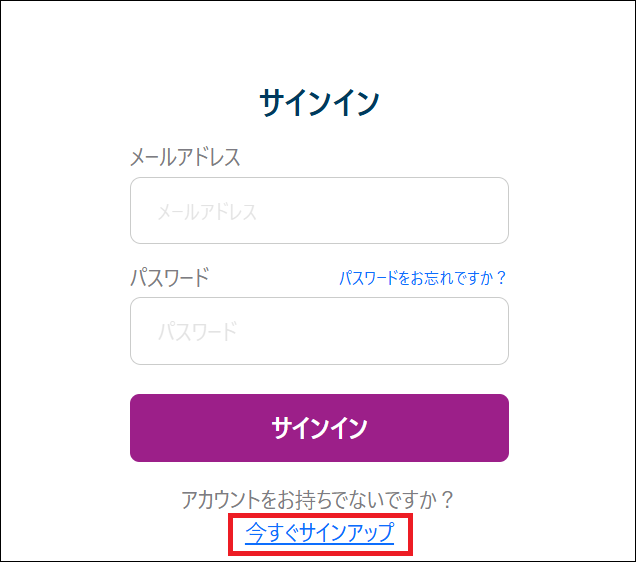The width and height of the screenshot is (637, 563).
Task: Click the メールアドレス label above the field
Action: point(185,157)
